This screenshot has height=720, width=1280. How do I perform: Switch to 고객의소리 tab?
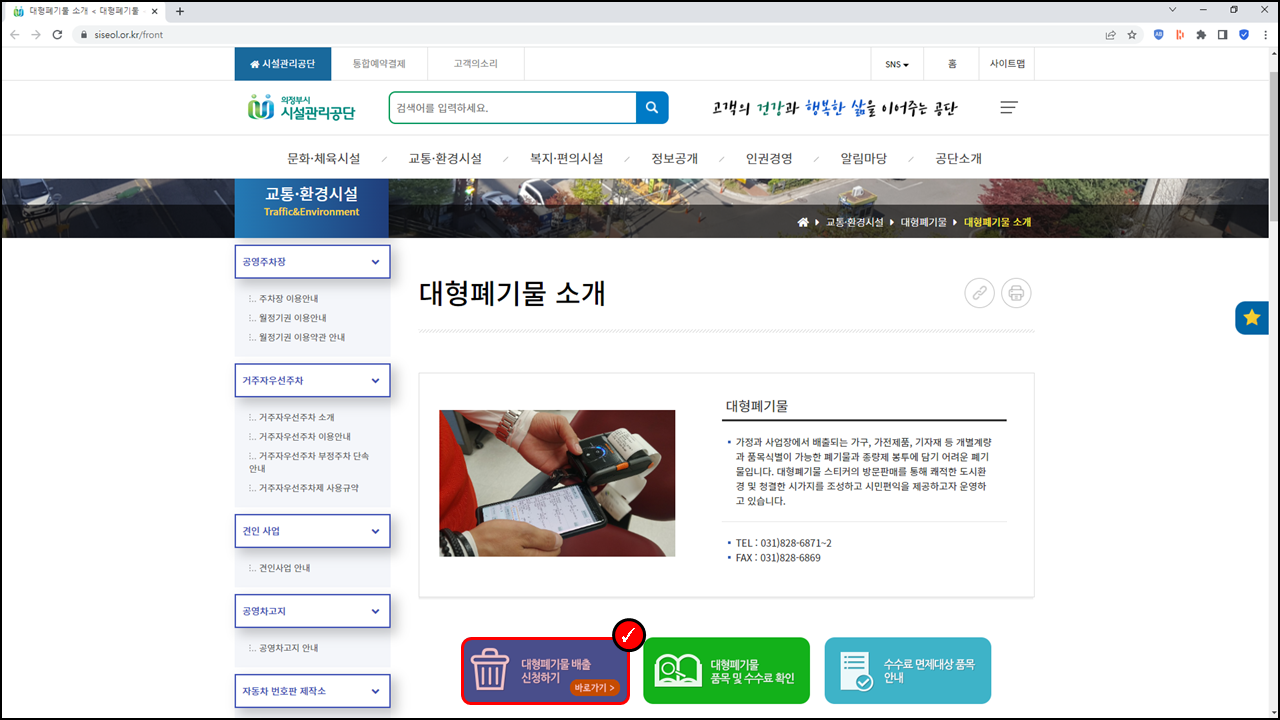475,64
